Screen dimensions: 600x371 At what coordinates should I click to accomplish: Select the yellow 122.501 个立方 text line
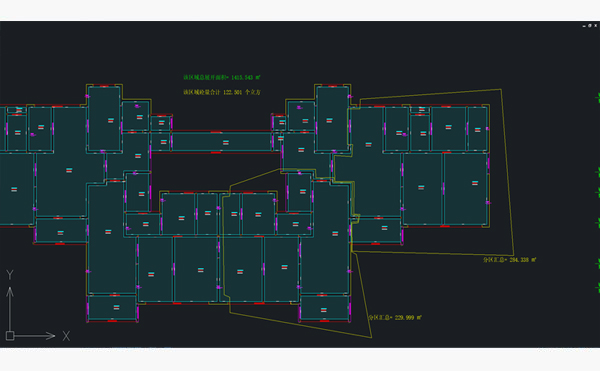(222, 92)
